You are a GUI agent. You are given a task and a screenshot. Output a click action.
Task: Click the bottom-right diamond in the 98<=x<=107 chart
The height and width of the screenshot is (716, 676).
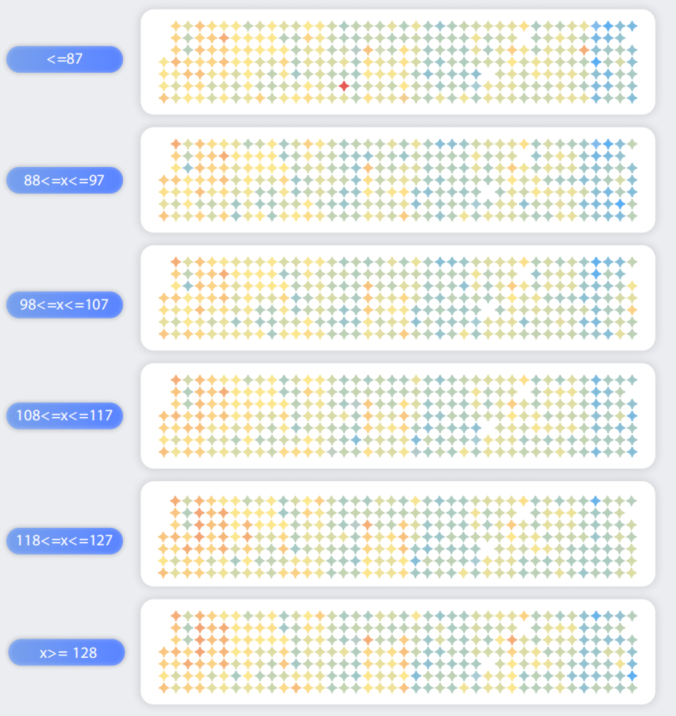pos(632,334)
